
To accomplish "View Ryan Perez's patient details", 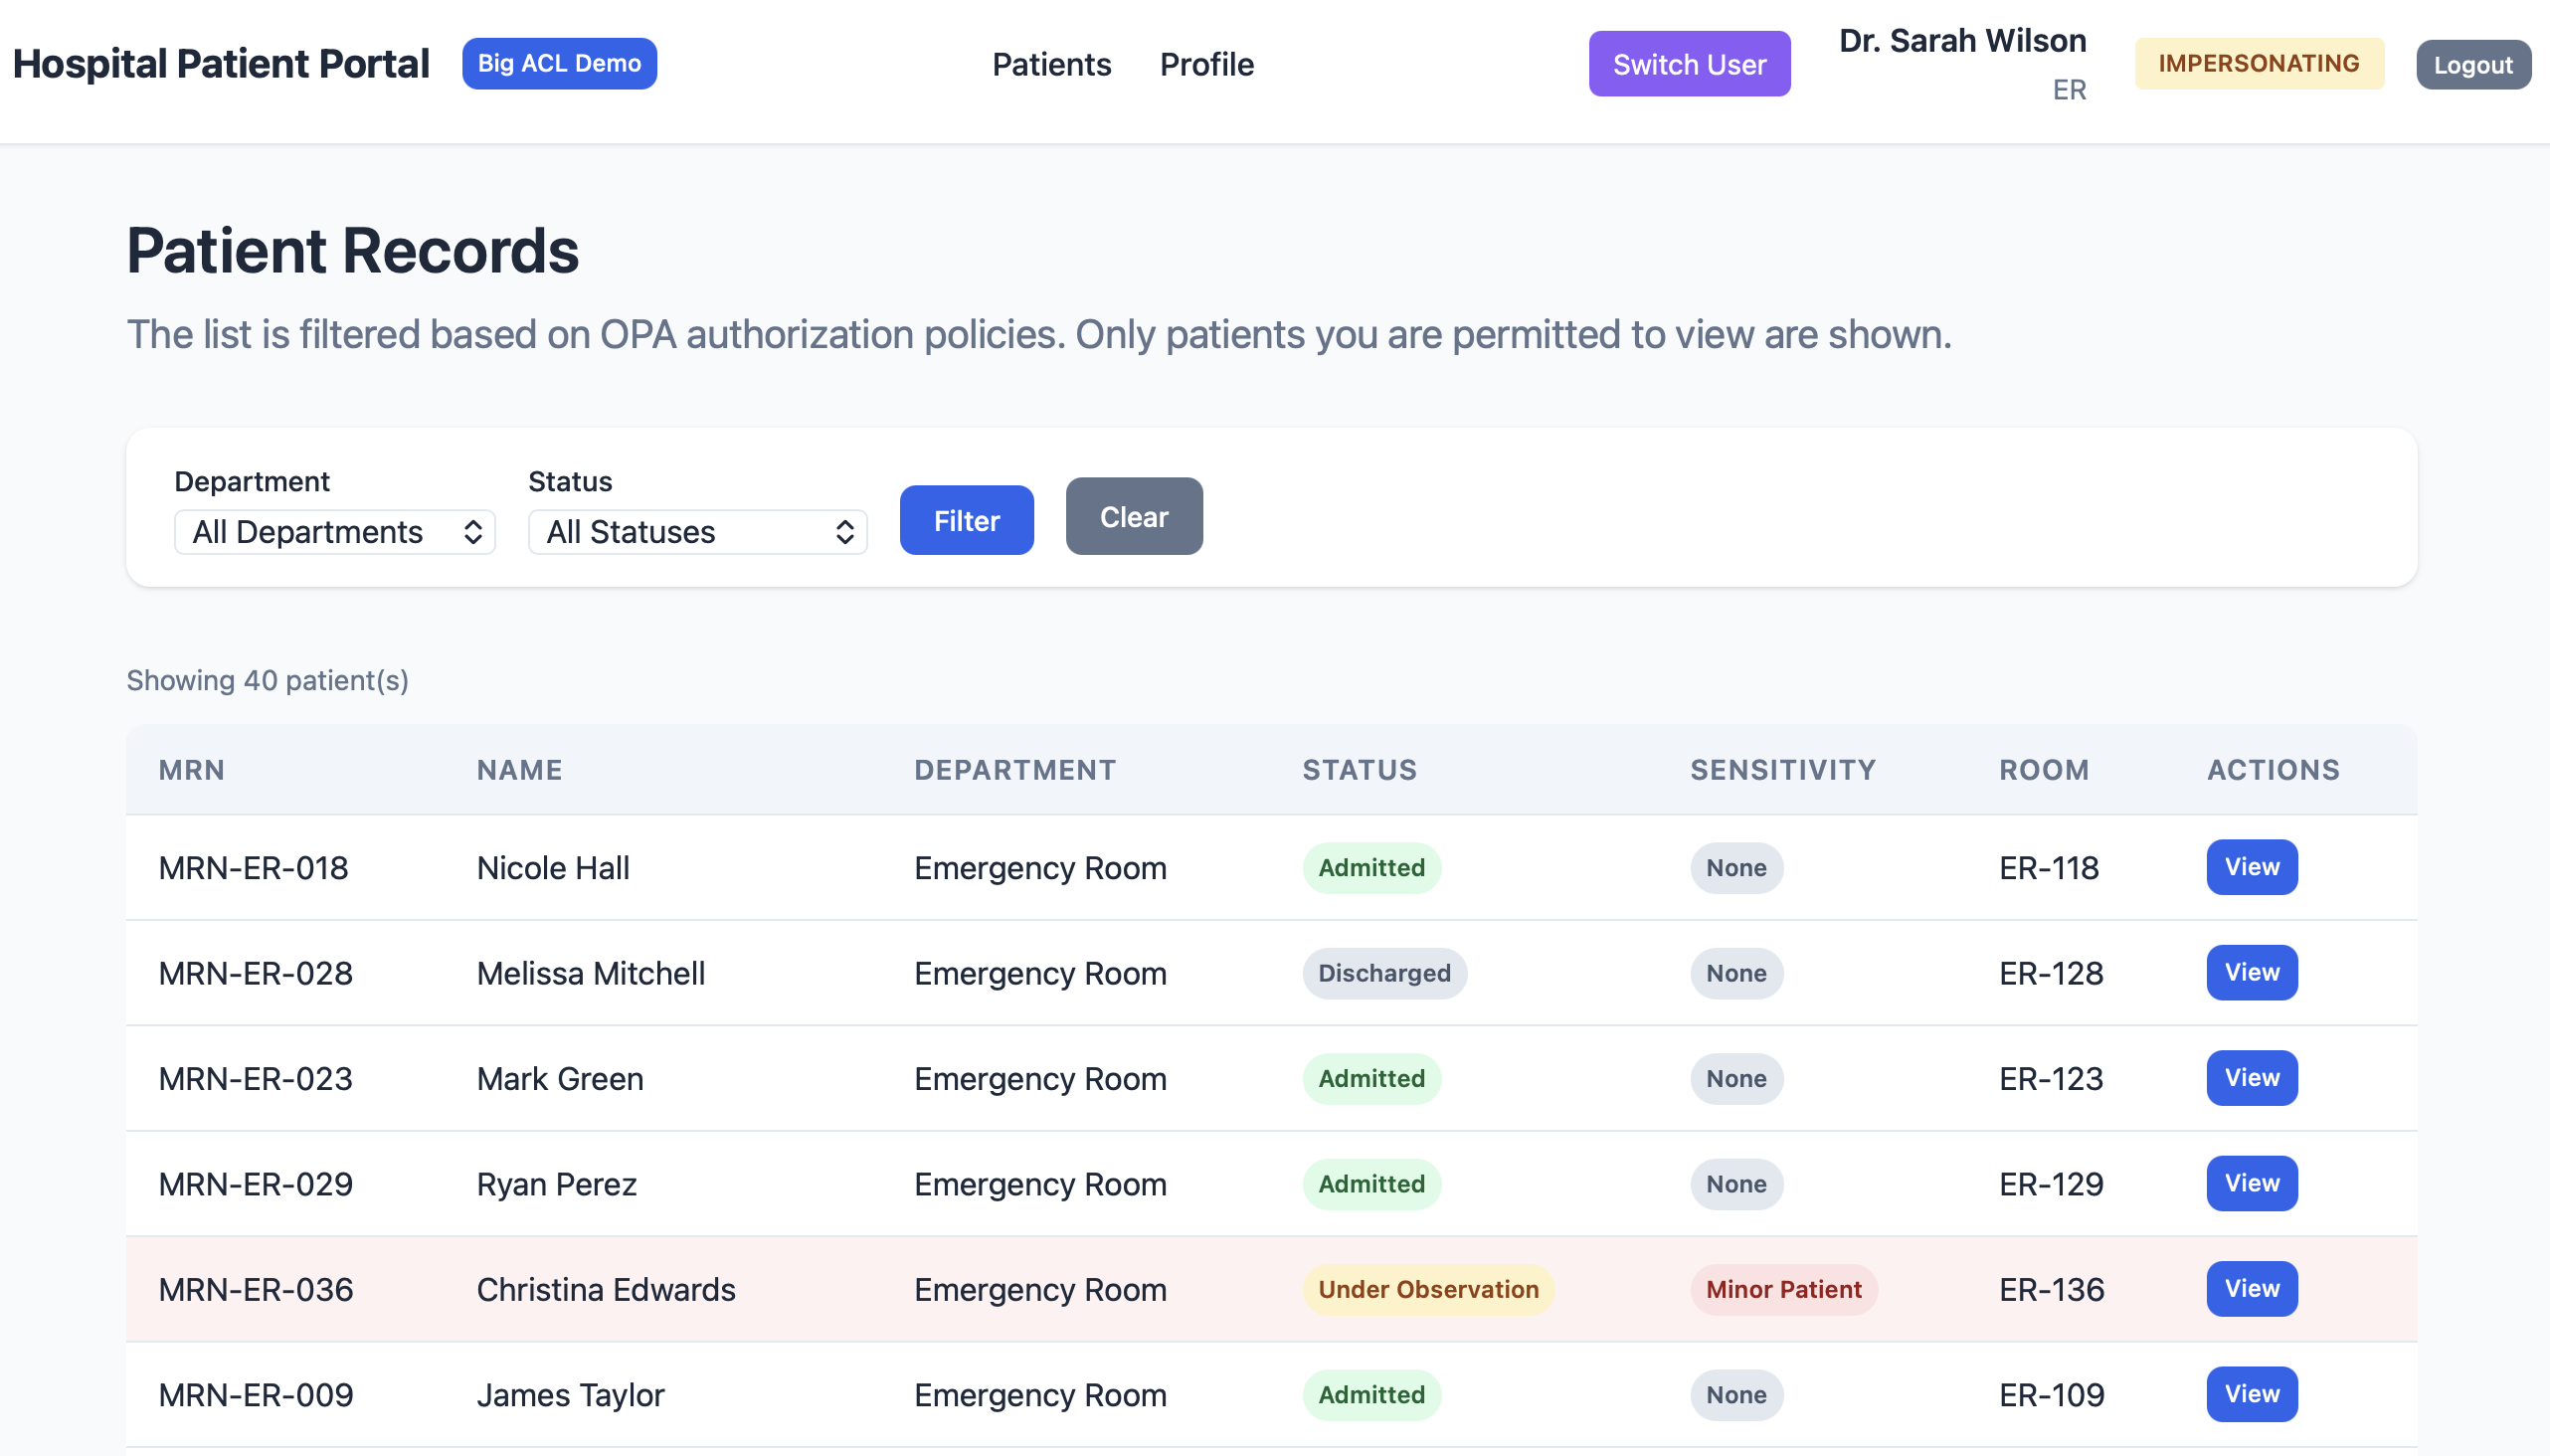I will coord(2251,1183).
